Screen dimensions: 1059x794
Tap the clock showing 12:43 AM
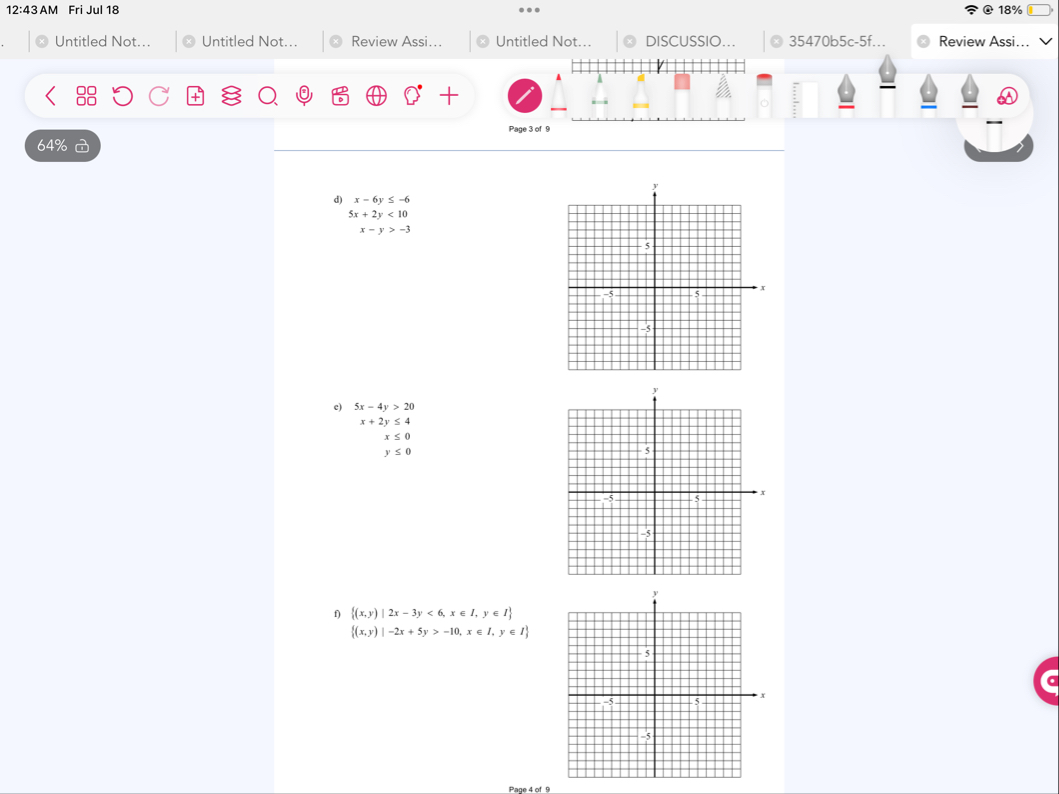point(32,10)
